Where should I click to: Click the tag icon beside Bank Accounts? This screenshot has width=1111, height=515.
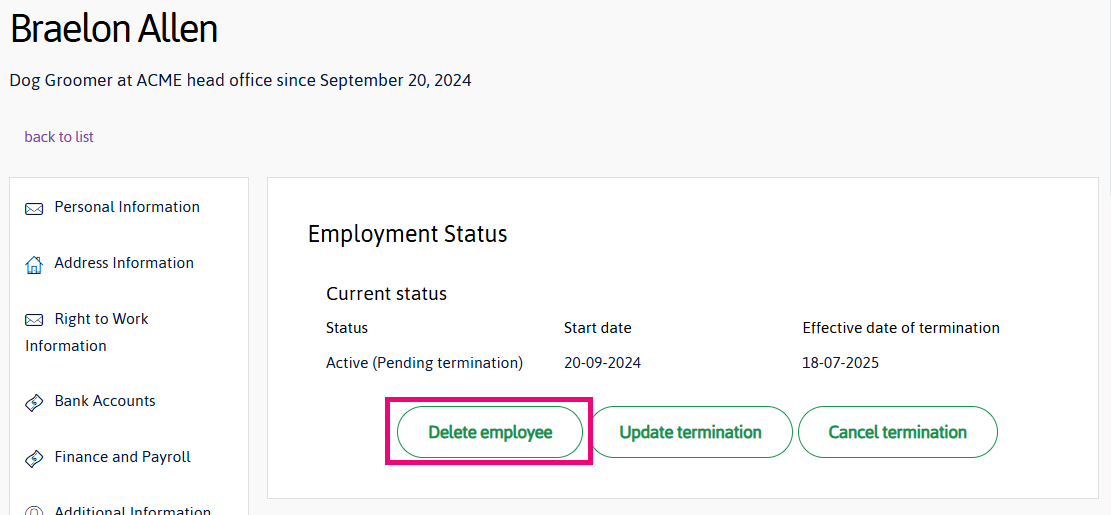pyautogui.click(x=34, y=403)
